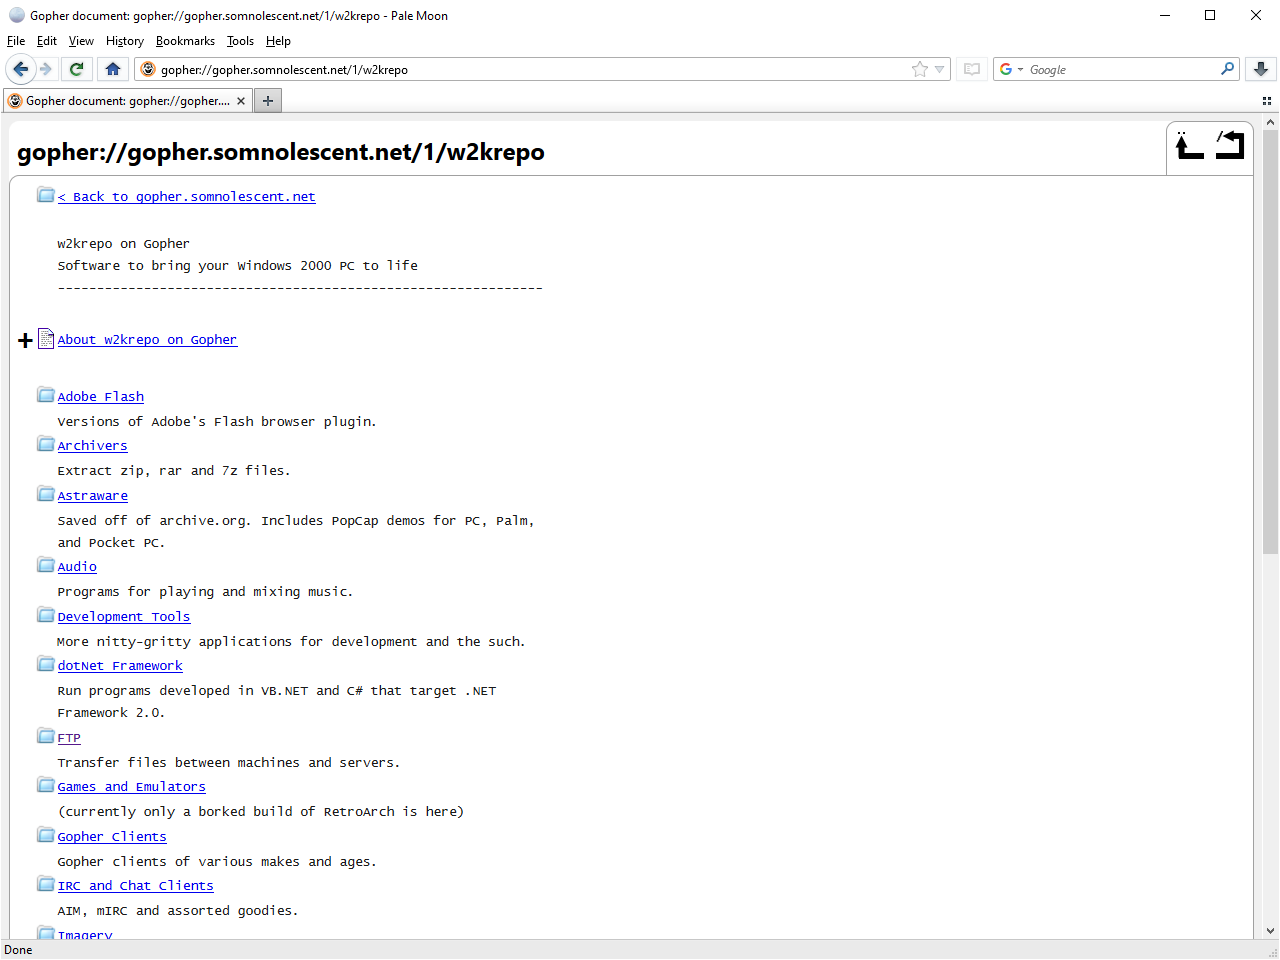
Task: Open IRC and Chat Clients link
Action: point(135,886)
